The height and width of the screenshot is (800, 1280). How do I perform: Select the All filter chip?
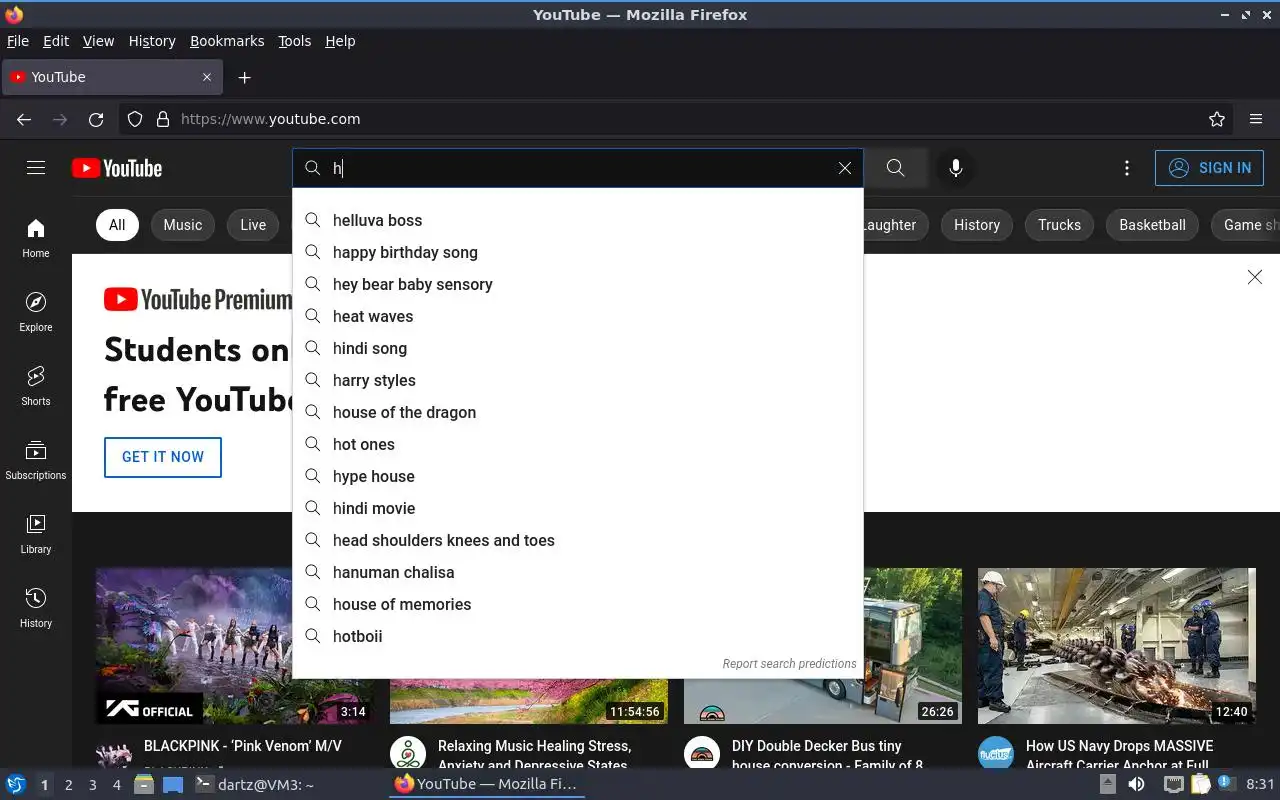pos(117,225)
